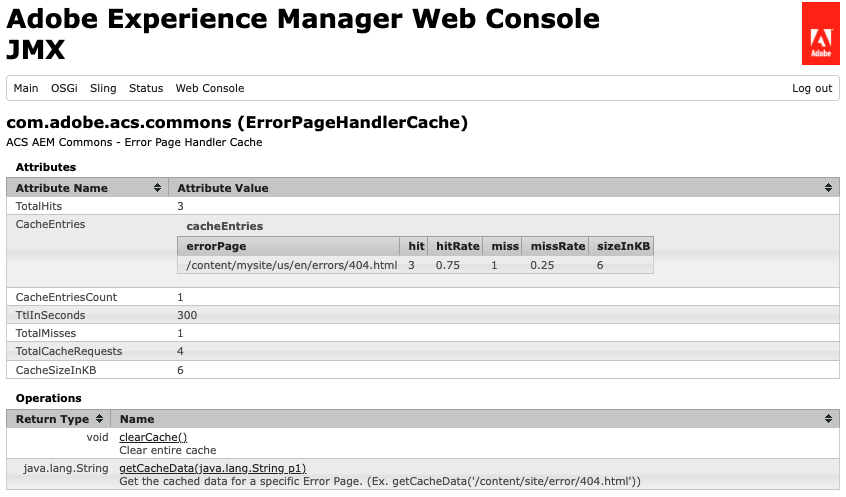The height and width of the screenshot is (497, 846).
Task: Click the Attribute Name column header
Action: coord(88,187)
